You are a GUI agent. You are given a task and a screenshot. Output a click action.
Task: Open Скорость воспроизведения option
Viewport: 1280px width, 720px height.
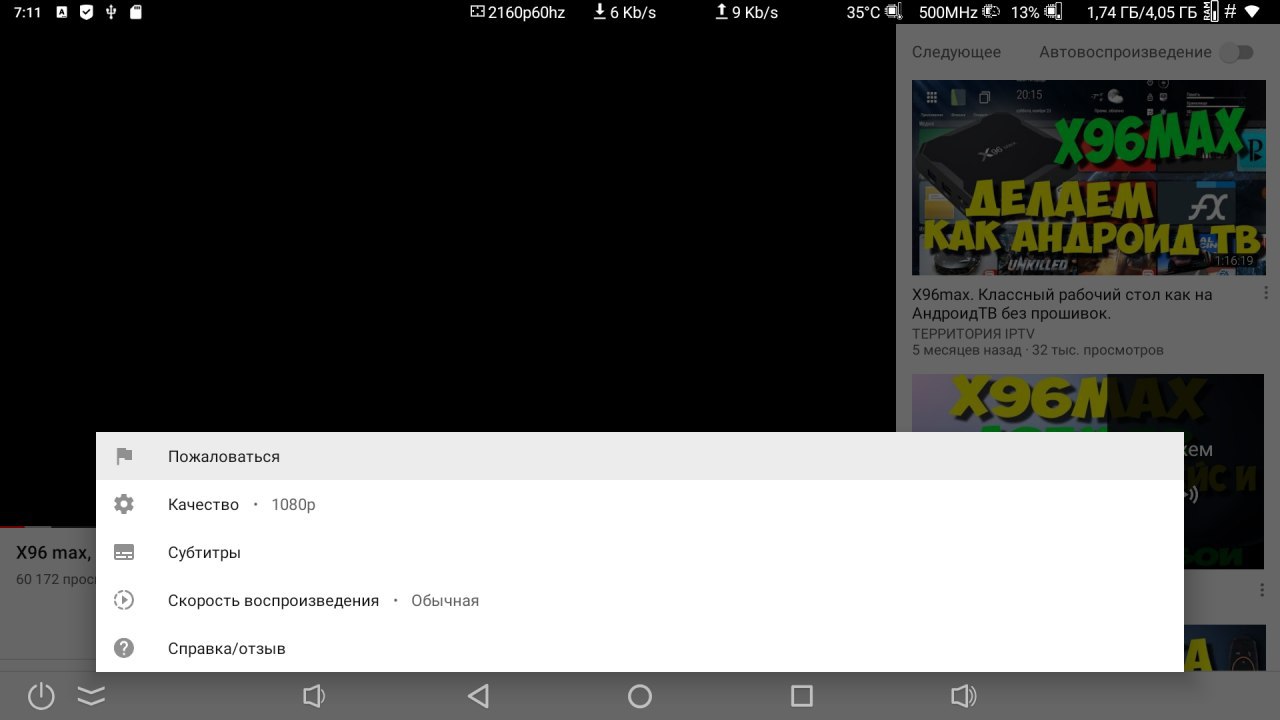coord(640,600)
